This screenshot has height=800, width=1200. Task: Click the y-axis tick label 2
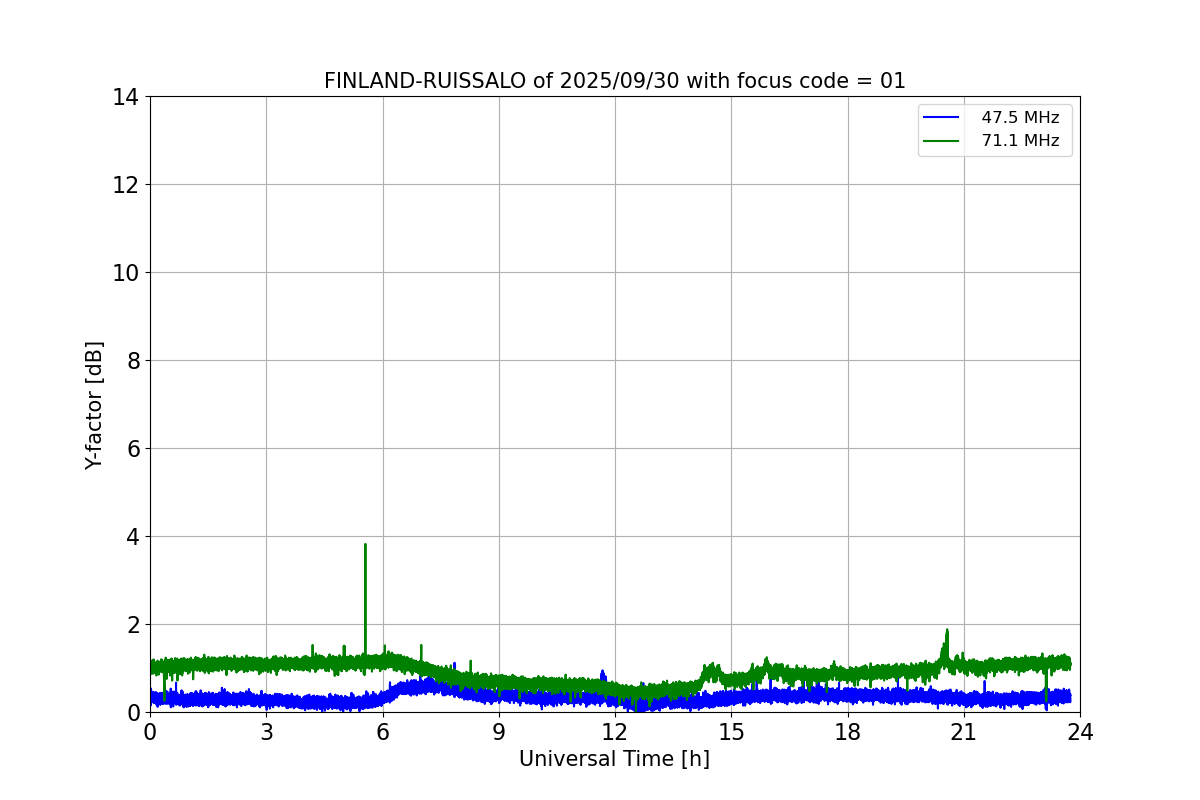pyautogui.click(x=133, y=625)
